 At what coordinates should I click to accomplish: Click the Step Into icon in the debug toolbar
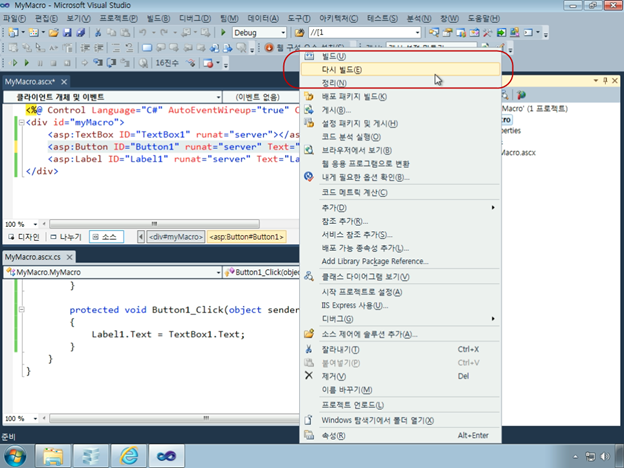(x=98, y=63)
